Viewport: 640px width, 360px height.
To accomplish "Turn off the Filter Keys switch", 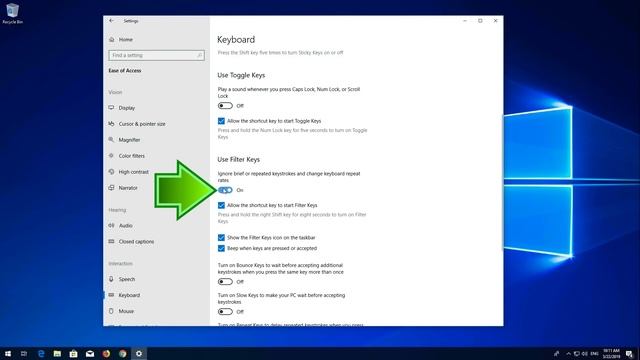I will 225,190.
